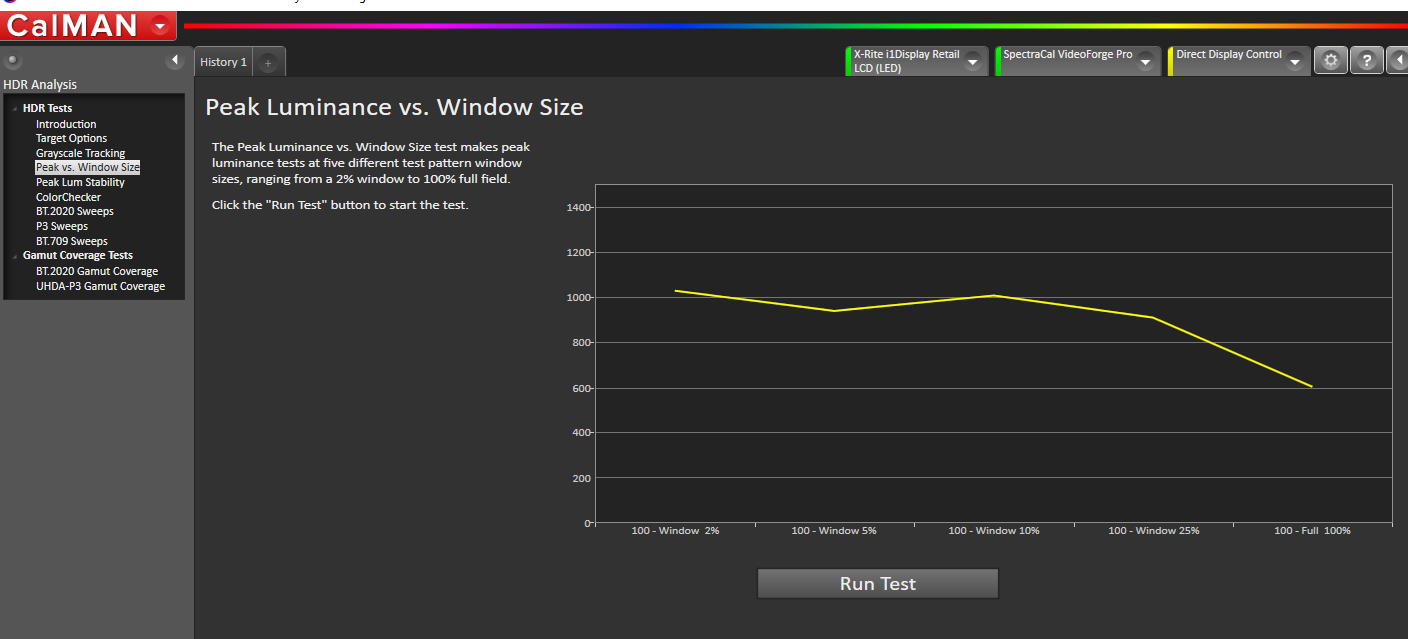The height and width of the screenshot is (639, 1408).
Task: Open the X-Rite i1Display meter dropdown
Action: [x=972, y=60]
